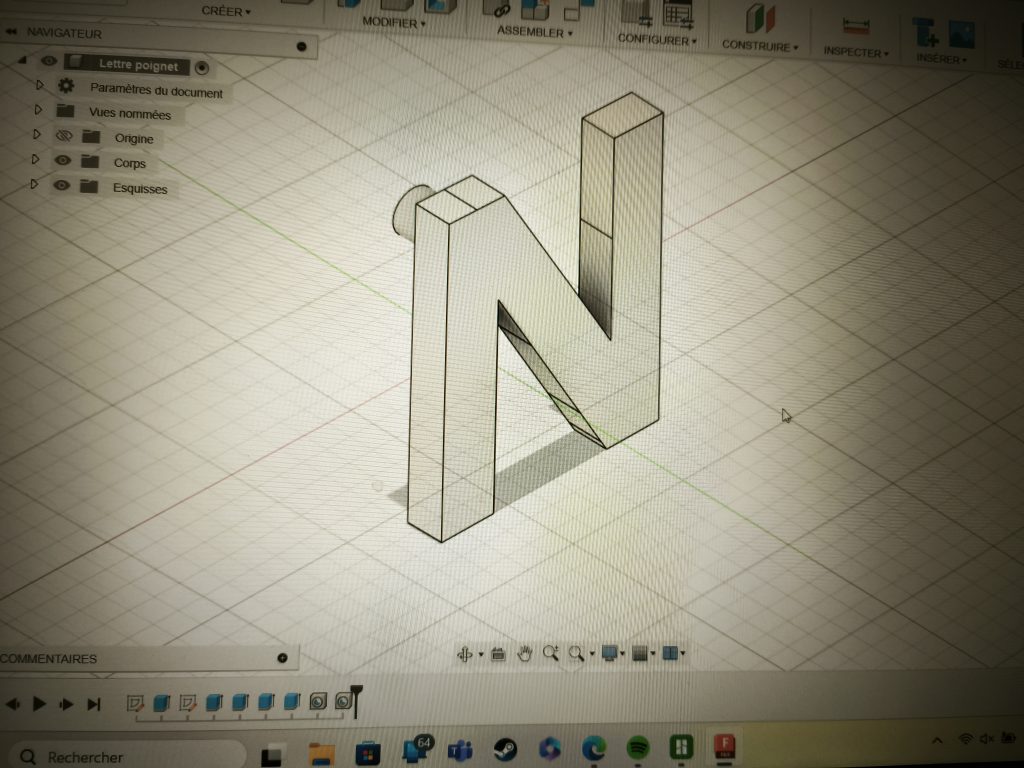Expand the Vues nommées folder

point(38,110)
